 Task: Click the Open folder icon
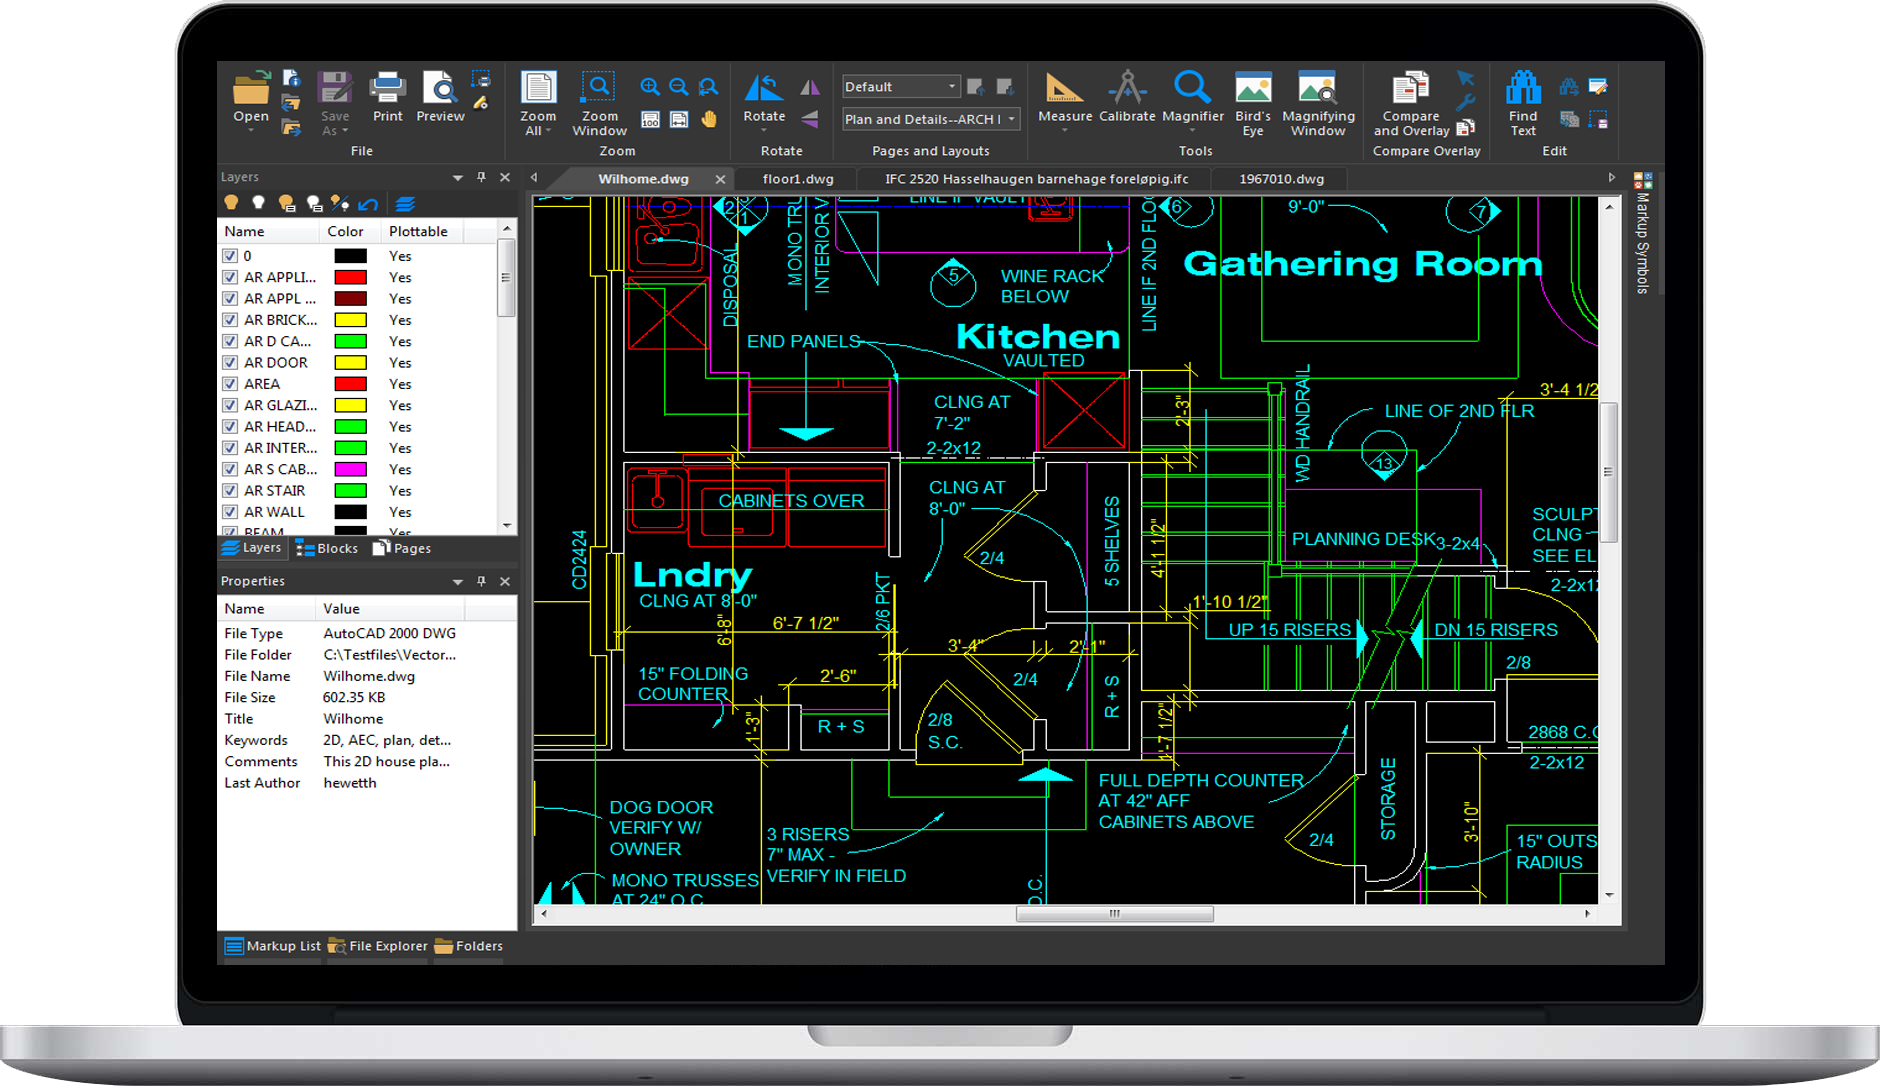click(251, 88)
